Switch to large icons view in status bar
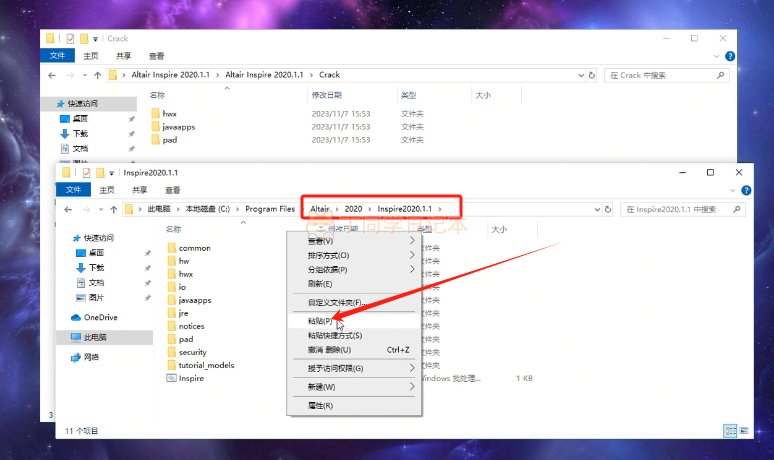The height and width of the screenshot is (460, 774). coord(744,430)
